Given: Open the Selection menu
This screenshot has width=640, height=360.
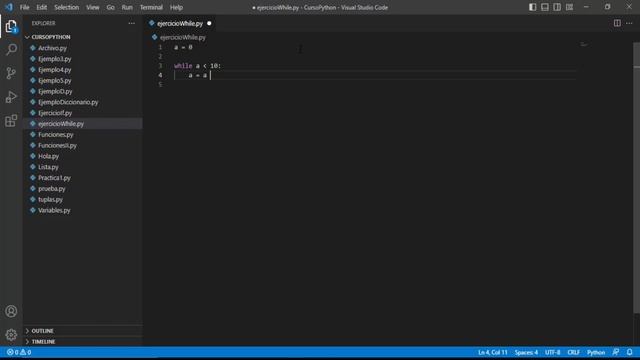Looking at the screenshot, I should pyautogui.click(x=67, y=7).
